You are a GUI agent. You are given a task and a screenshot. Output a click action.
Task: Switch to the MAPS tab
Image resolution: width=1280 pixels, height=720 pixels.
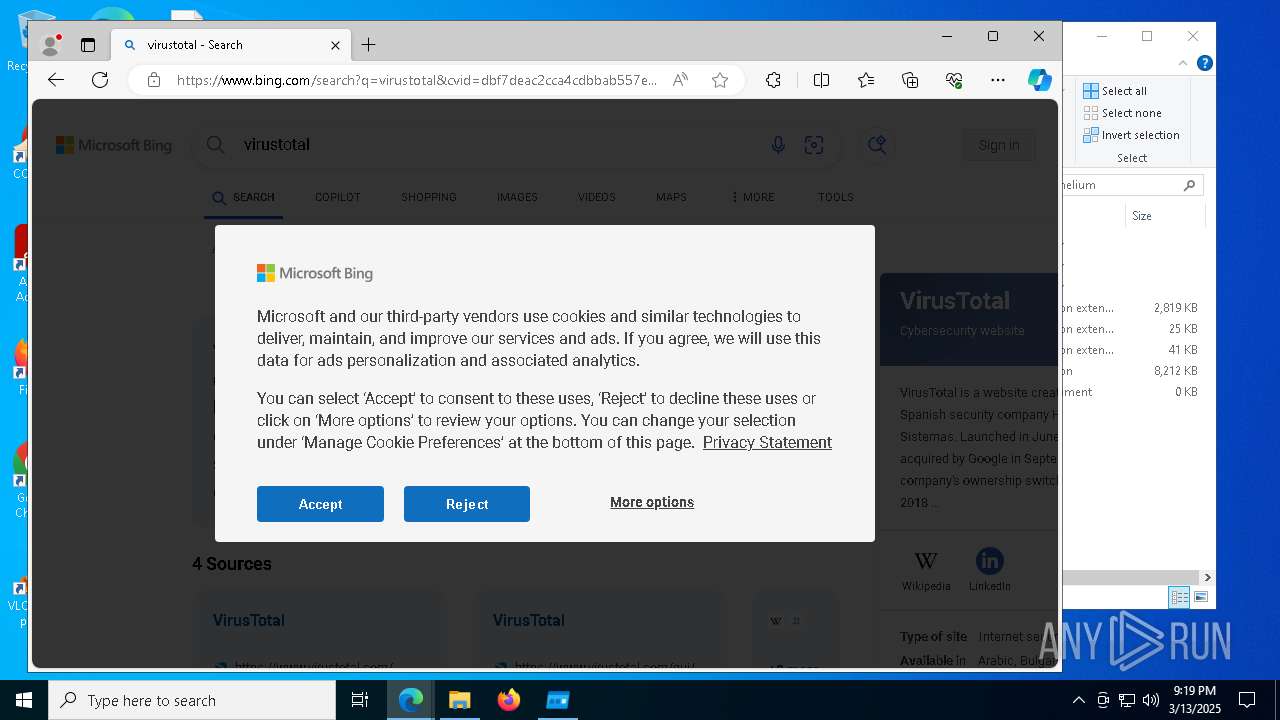coord(671,197)
